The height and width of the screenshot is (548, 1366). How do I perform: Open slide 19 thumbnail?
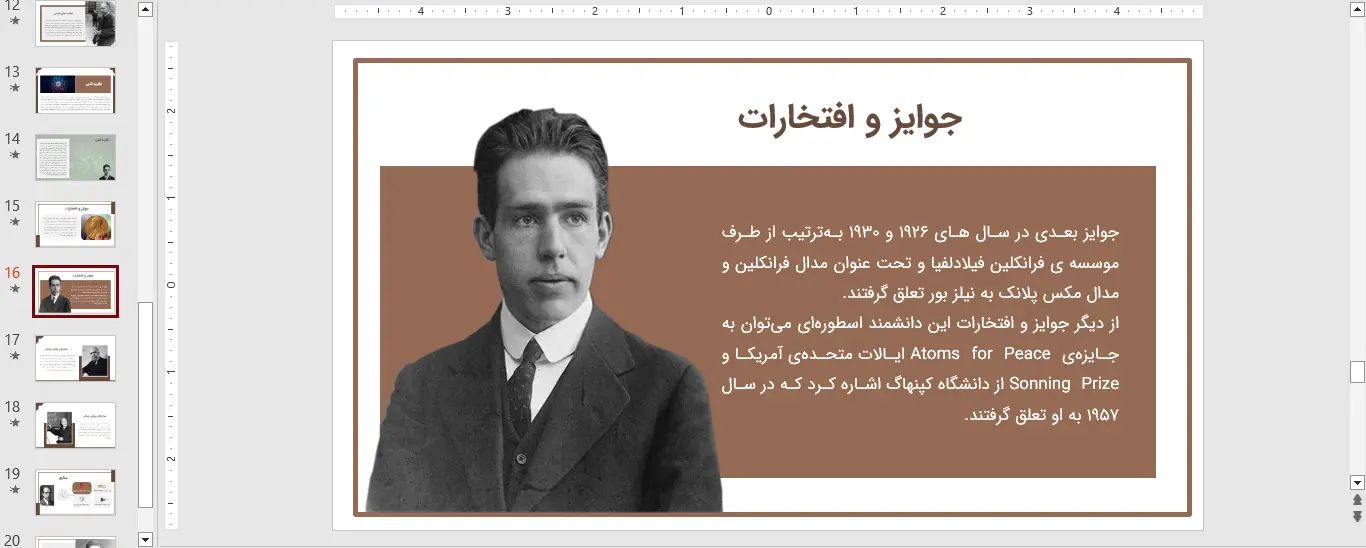76,492
